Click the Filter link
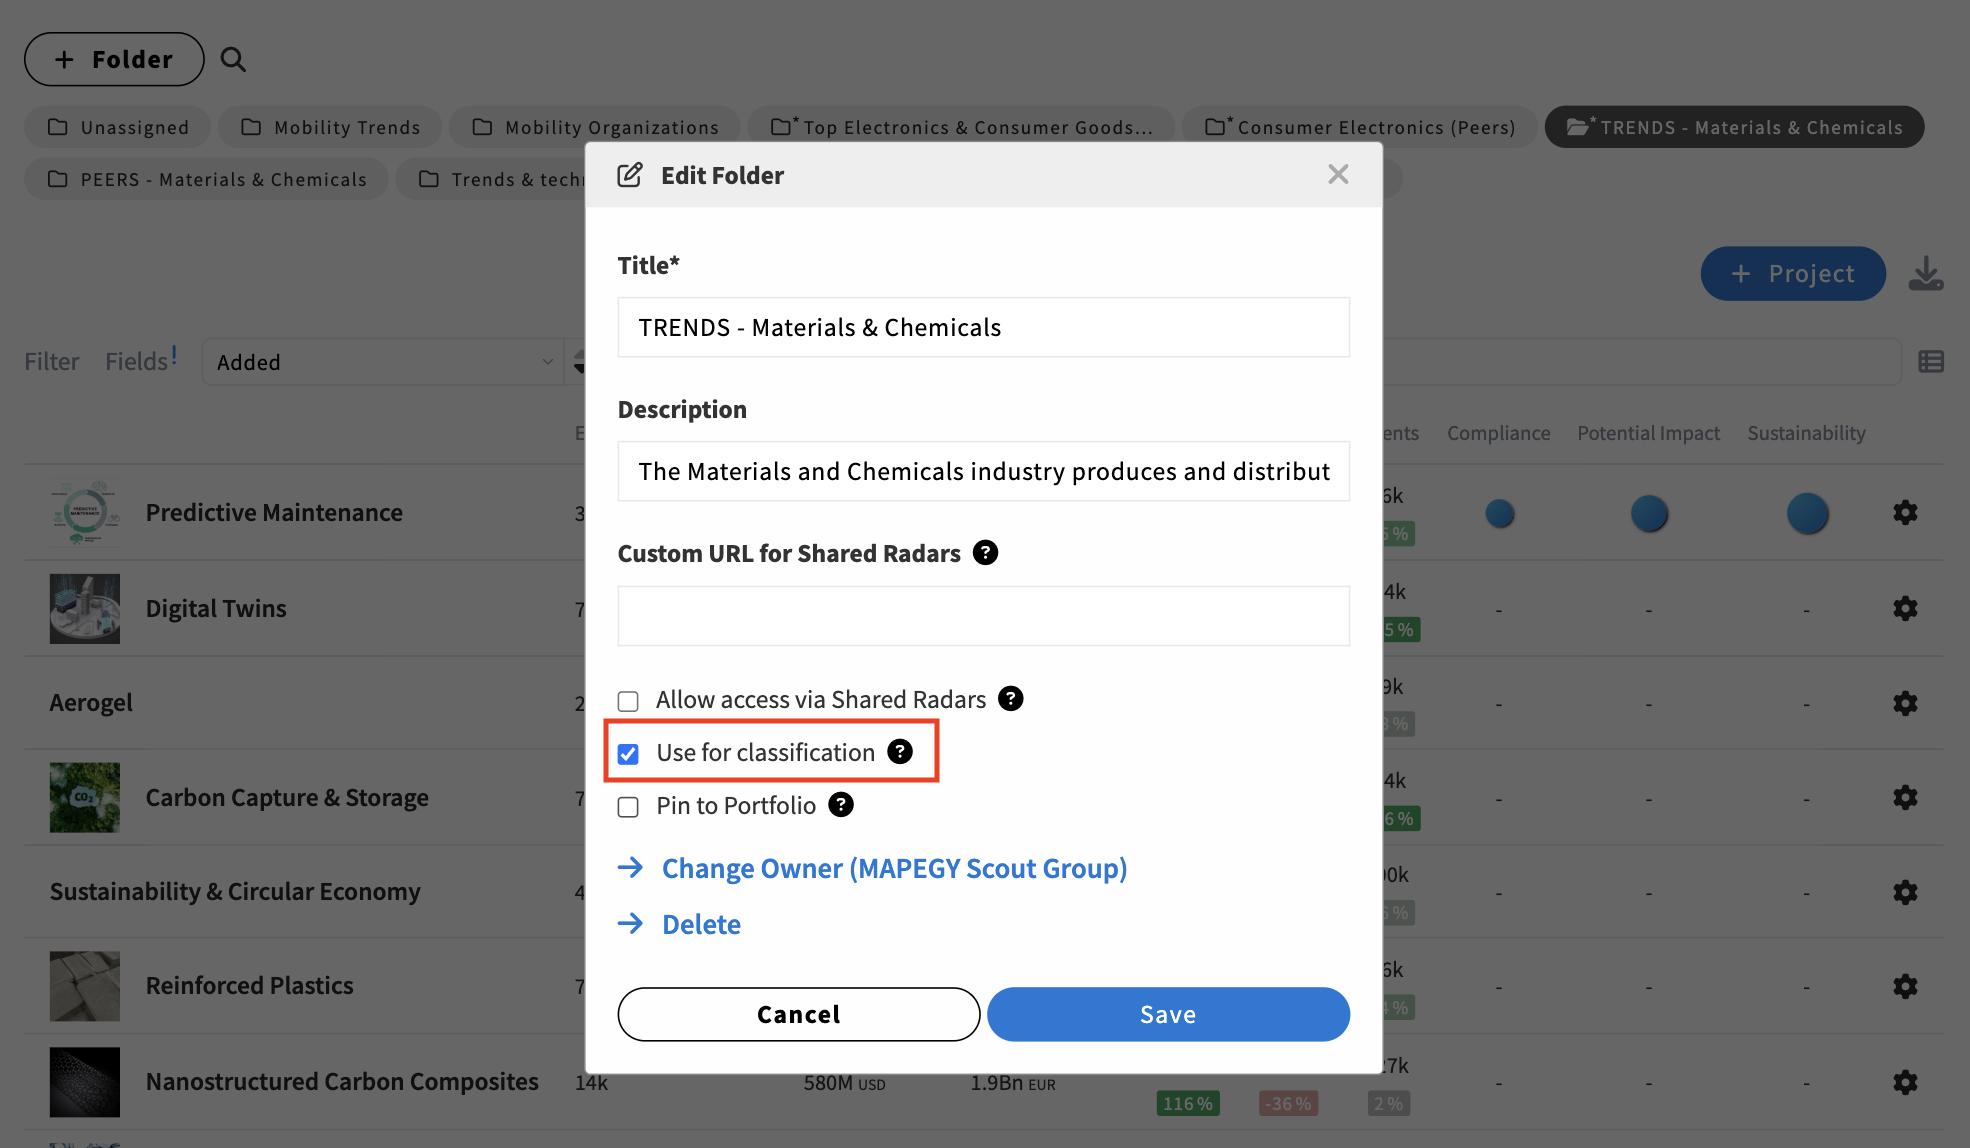This screenshot has height=1148, width=1970. point(52,361)
